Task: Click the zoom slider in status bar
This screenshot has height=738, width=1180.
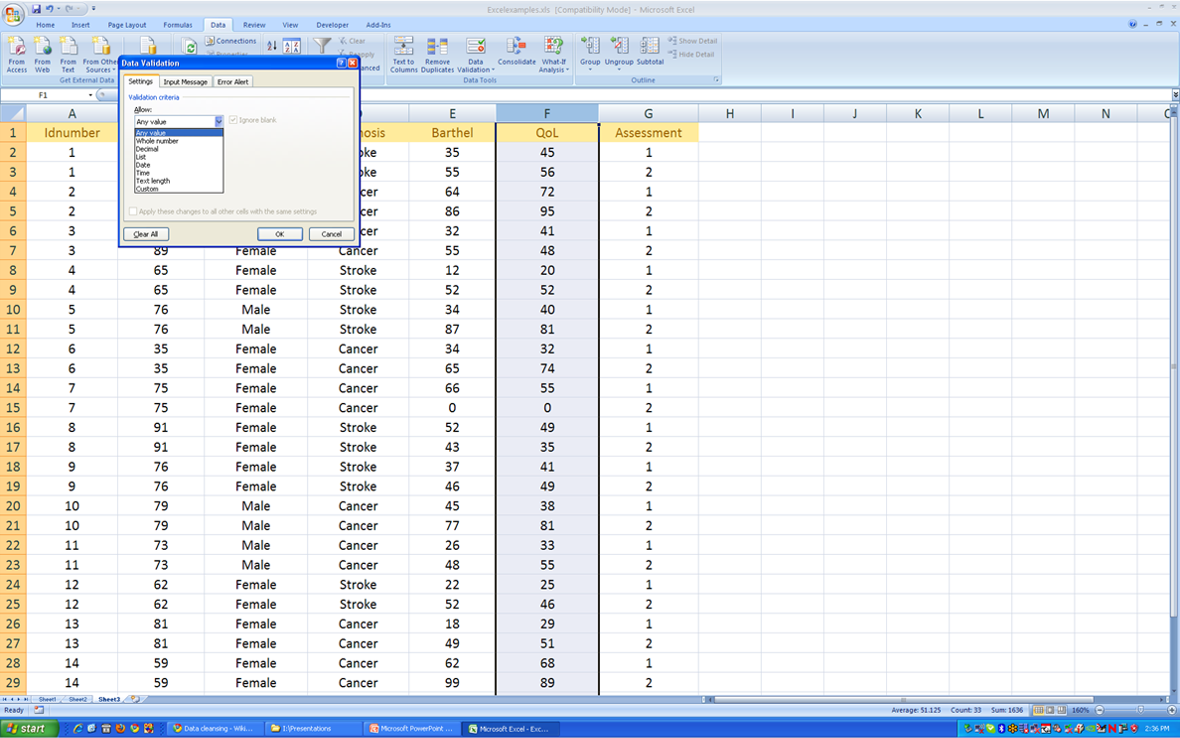Action: 1140,710
